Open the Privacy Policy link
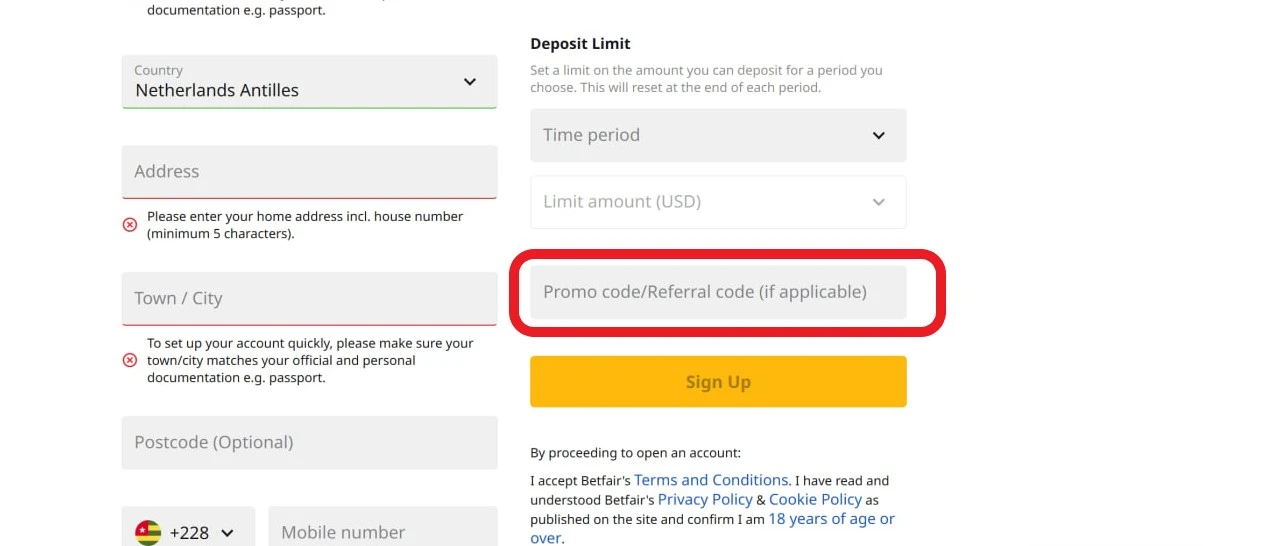1270x546 pixels. (704, 499)
